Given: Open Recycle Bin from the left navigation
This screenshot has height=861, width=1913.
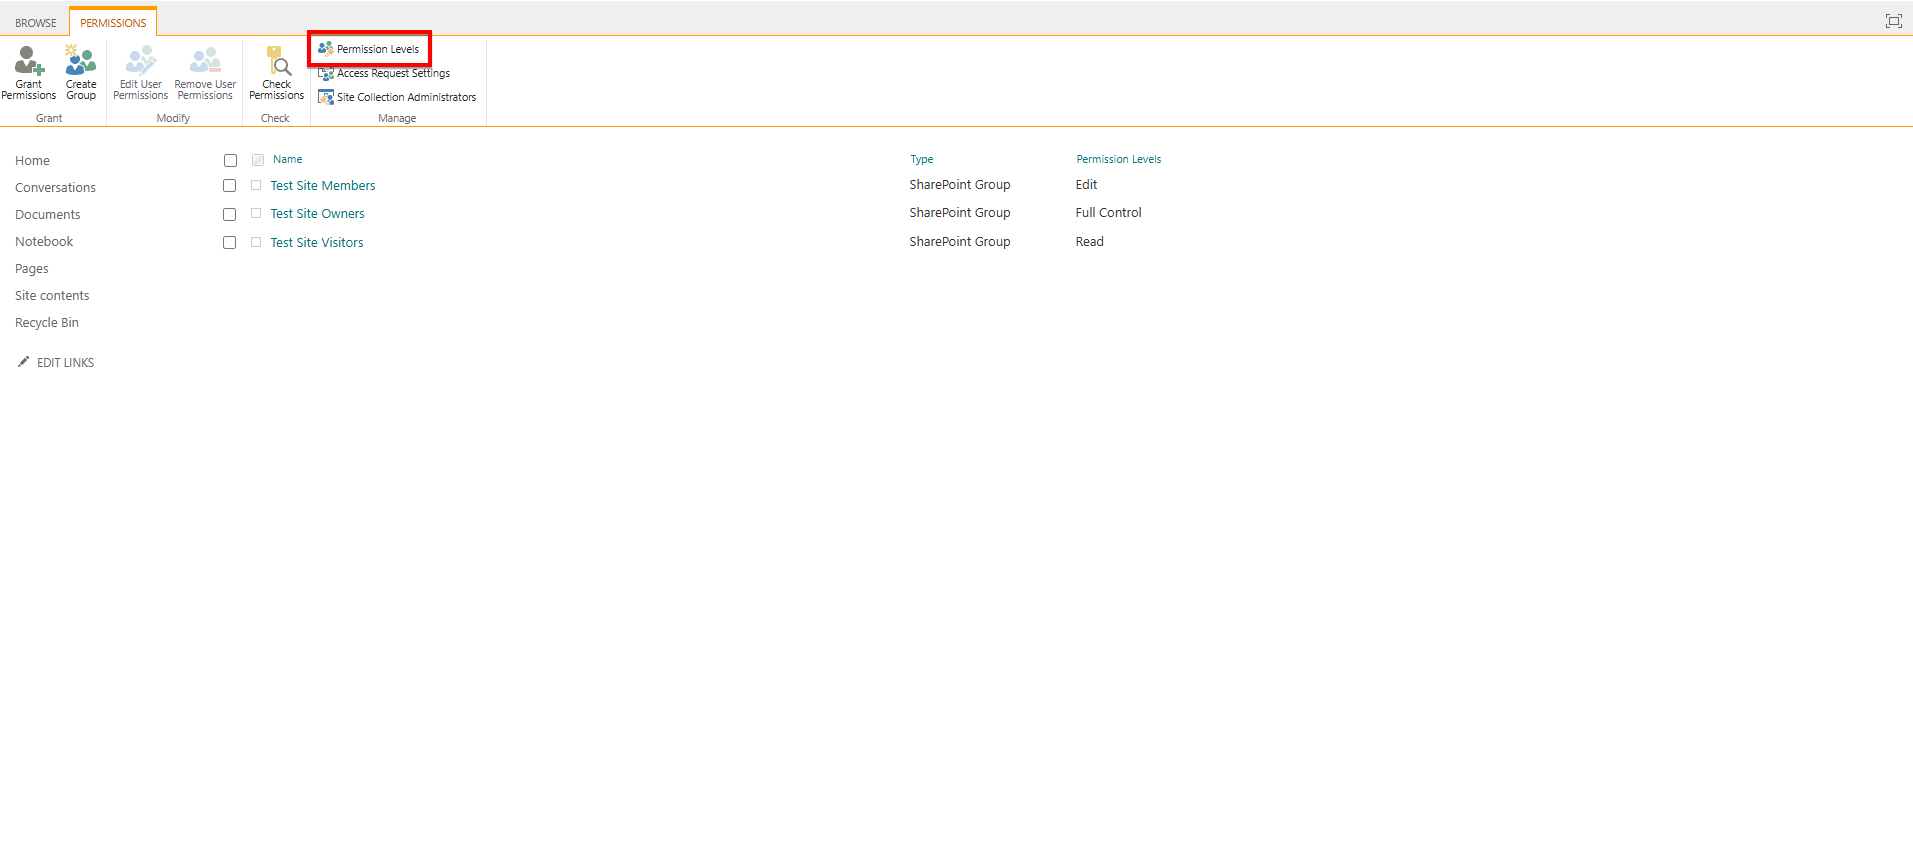Looking at the screenshot, I should (x=47, y=323).
